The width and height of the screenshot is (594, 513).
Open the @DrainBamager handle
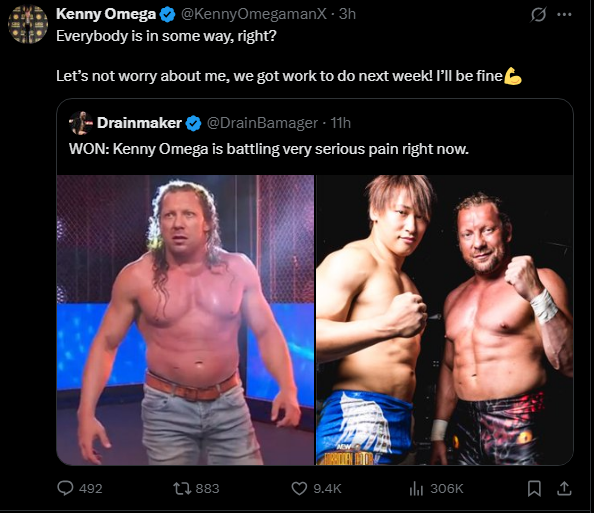262,123
